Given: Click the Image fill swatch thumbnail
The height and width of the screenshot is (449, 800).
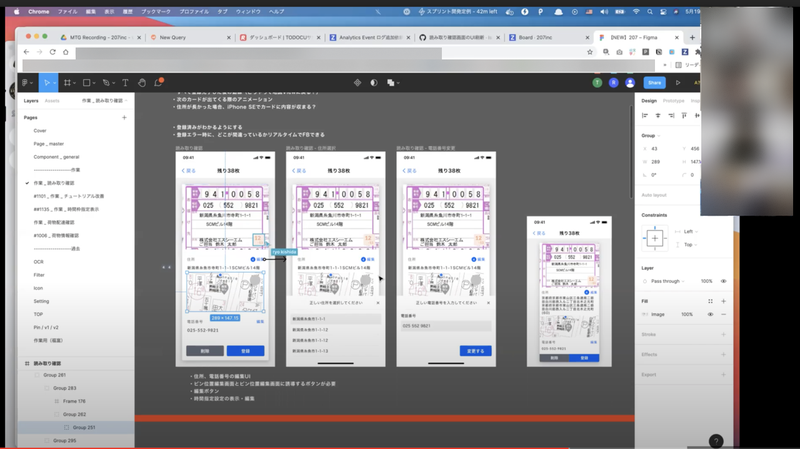Looking at the screenshot, I should click(645, 314).
